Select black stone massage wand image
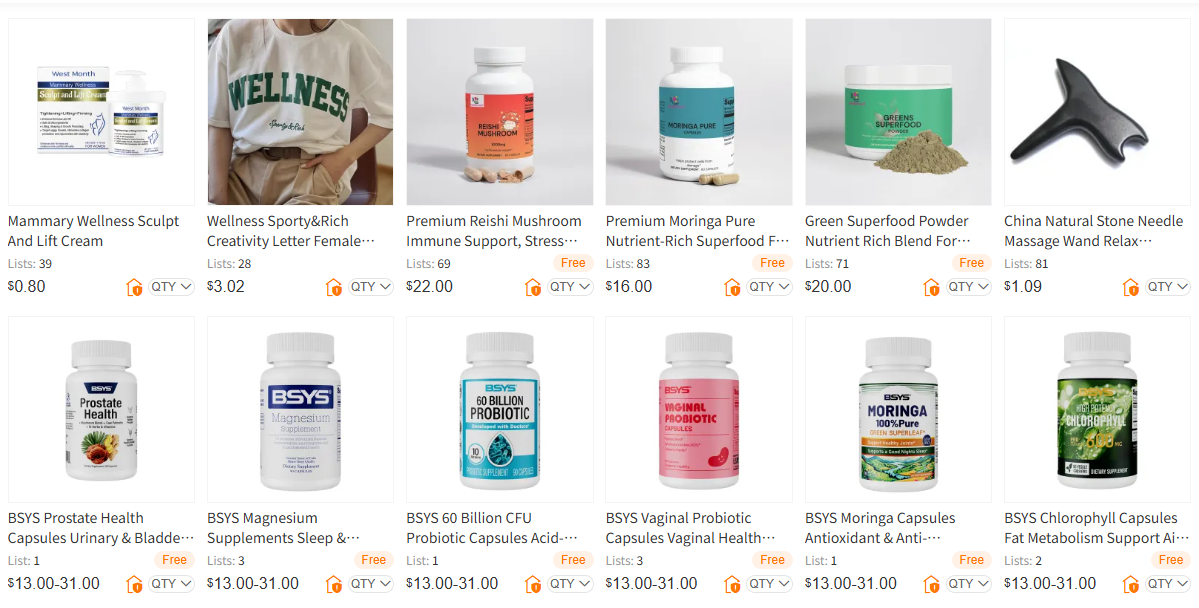Screen dimensions: 1199x608 click(1097, 112)
